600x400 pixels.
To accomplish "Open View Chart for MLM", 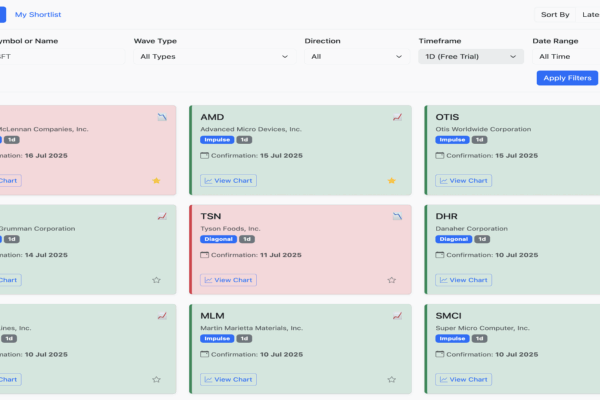I will pos(228,380).
